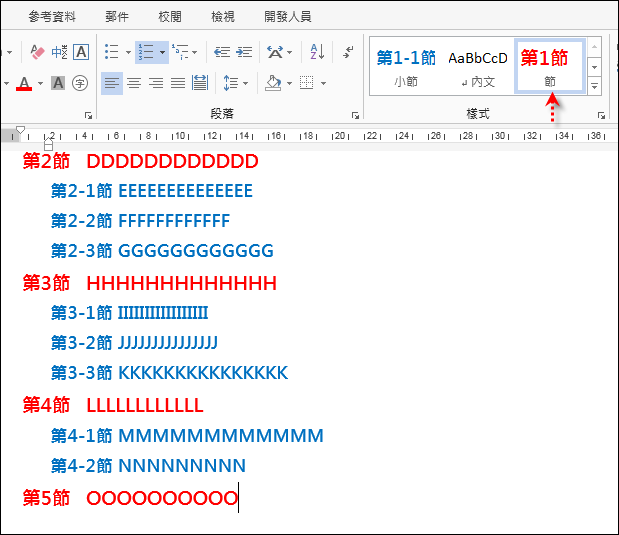Open shading color dropdown arrow

pos(289,83)
